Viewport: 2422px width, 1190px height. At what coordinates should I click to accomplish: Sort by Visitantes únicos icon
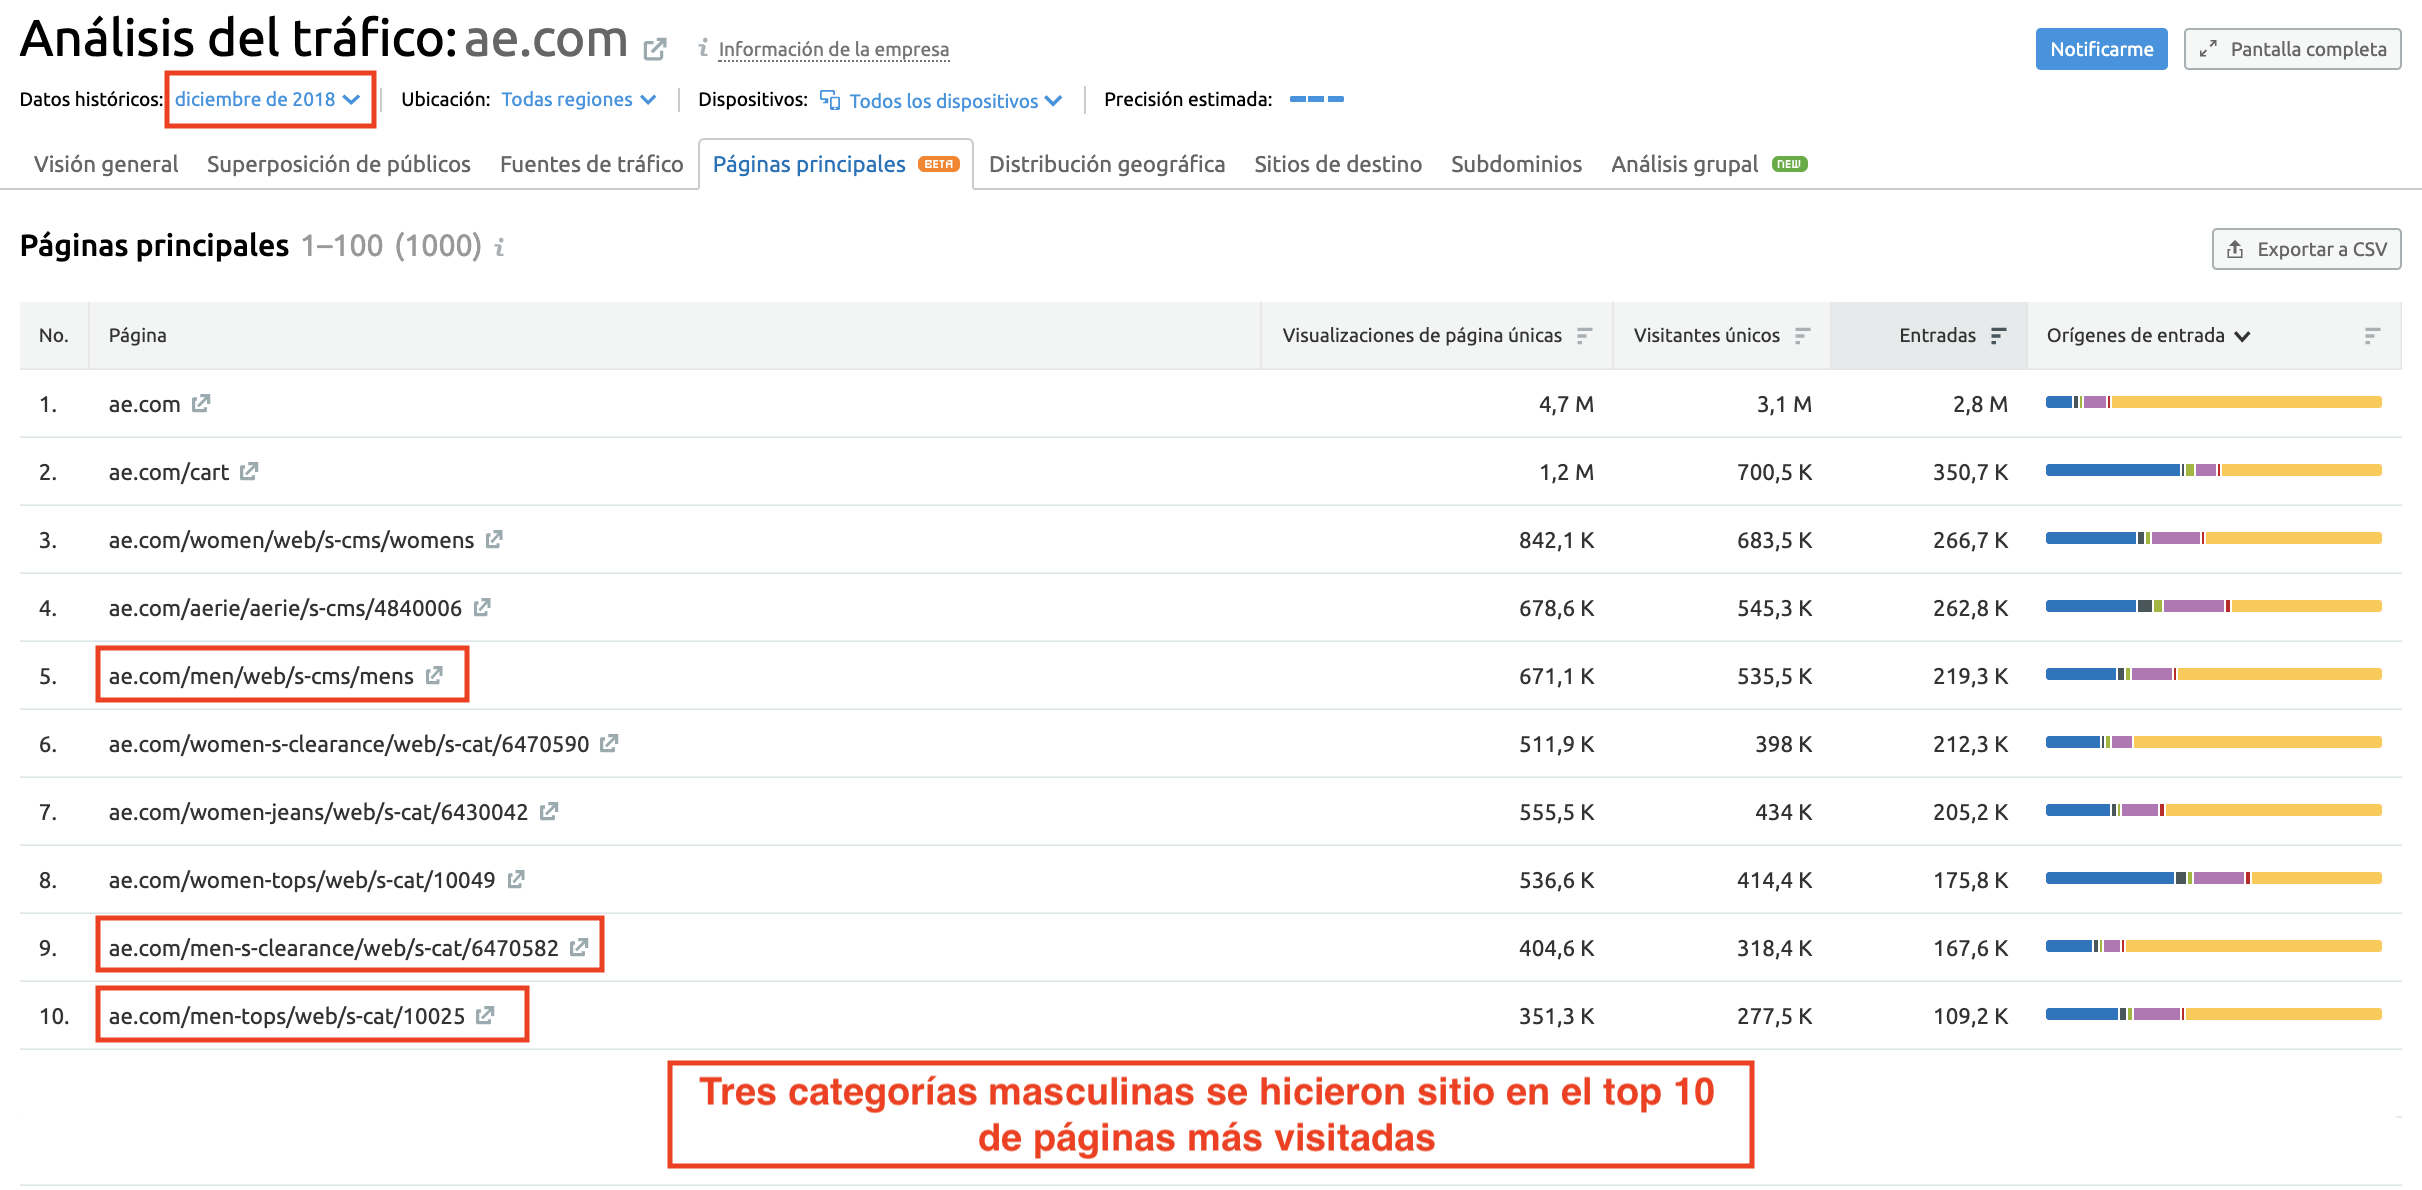pyautogui.click(x=1802, y=336)
